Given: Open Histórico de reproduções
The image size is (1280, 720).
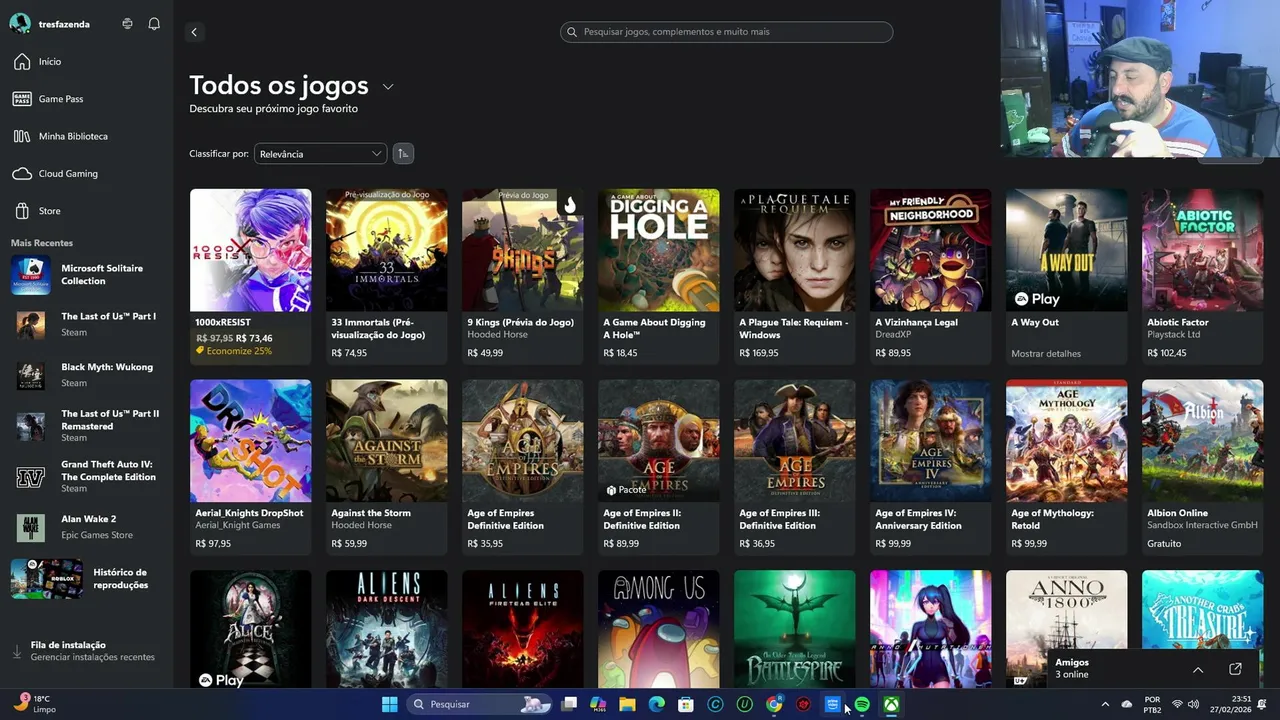Looking at the screenshot, I should 86,579.
